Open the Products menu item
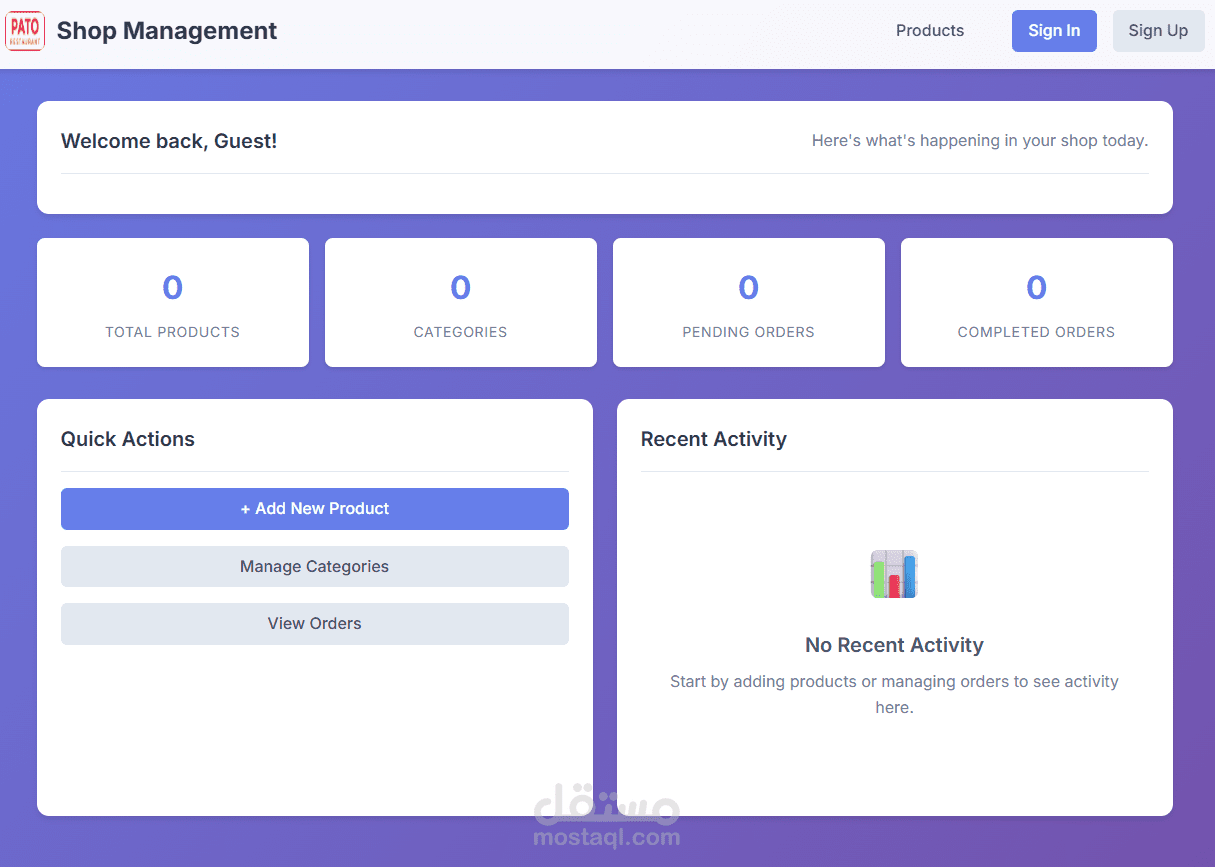This screenshot has height=867, width=1215. coord(929,30)
